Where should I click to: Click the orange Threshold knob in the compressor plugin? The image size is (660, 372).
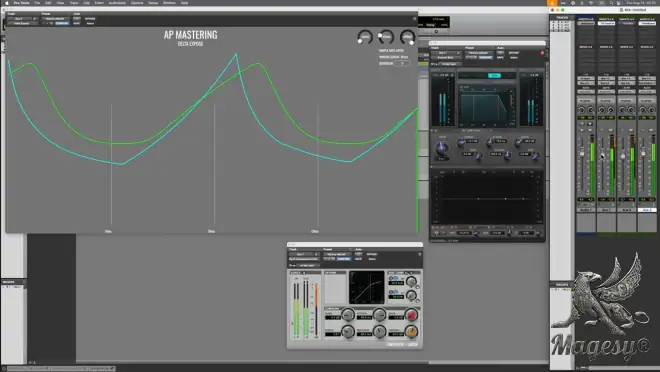point(411,332)
